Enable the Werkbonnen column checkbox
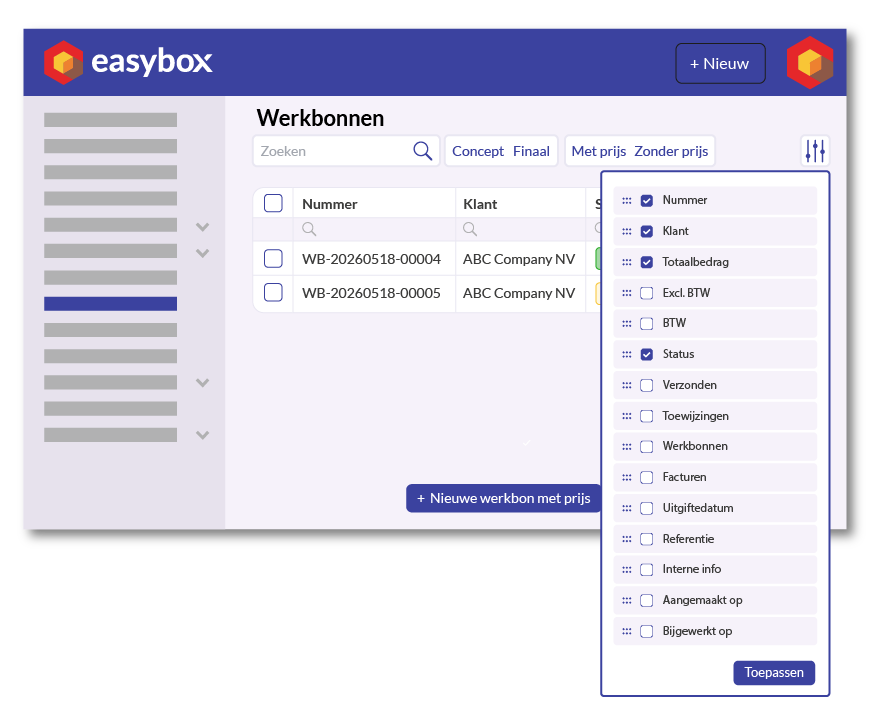880x720 pixels. point(647,447)
